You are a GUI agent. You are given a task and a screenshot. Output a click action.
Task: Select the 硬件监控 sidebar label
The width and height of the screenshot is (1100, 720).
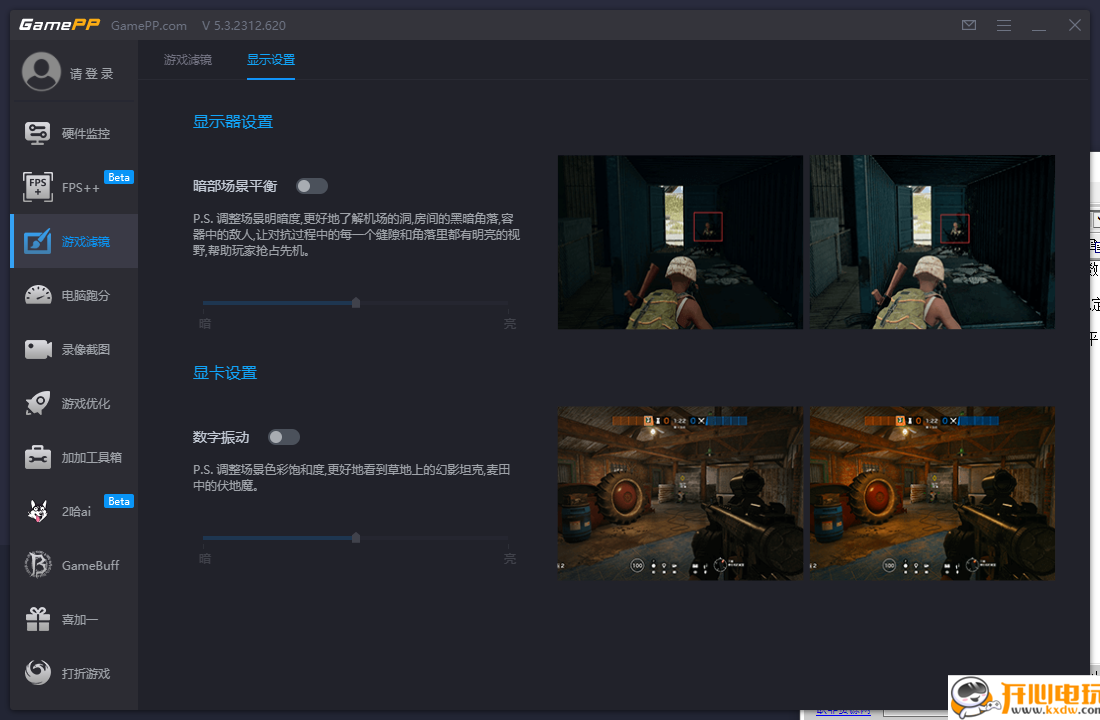coord(86,133)
